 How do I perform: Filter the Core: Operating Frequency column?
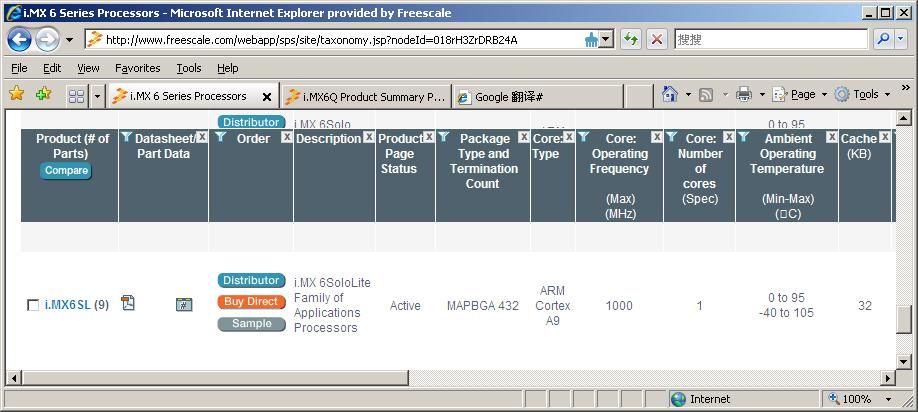click(584, 137)
